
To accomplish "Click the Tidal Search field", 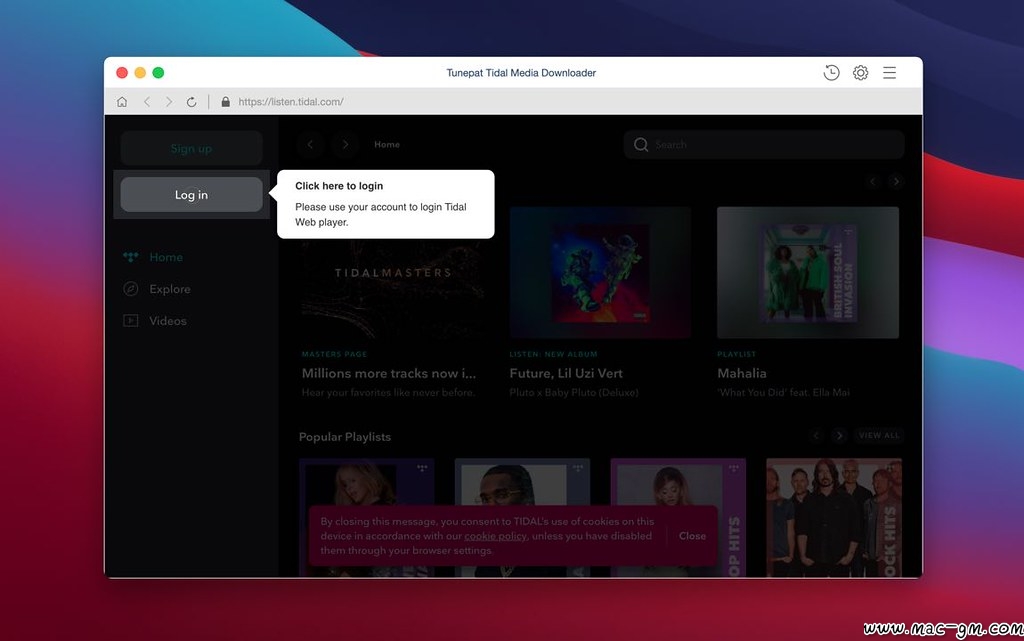I will (764, 144).
